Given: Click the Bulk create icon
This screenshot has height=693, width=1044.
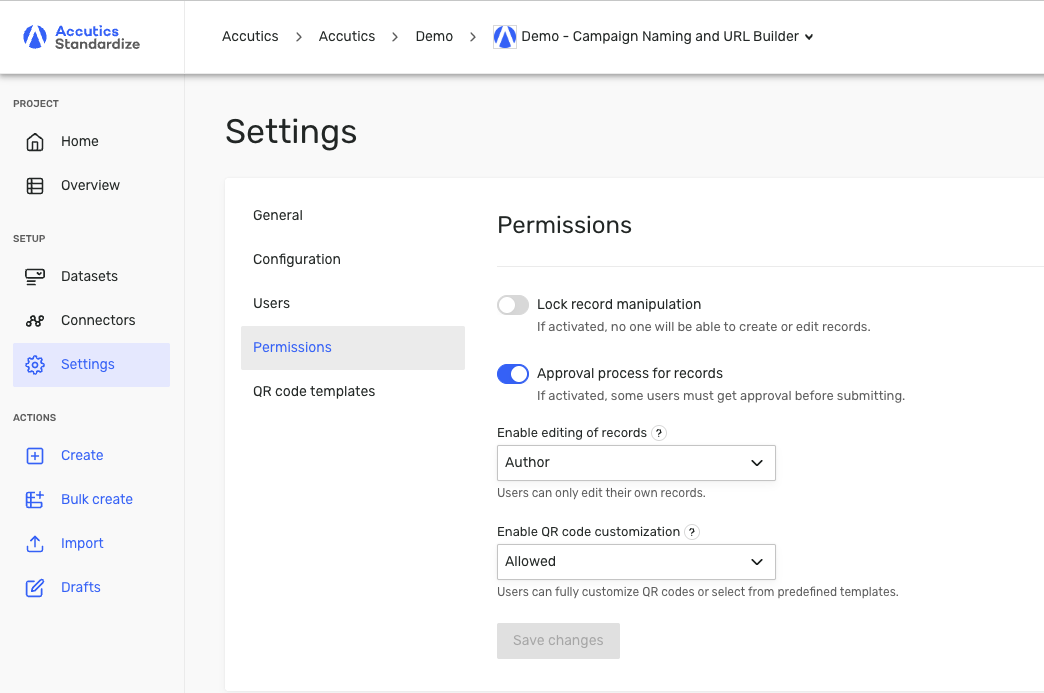Looking at the screenshot, I should (x=35, y=500).
